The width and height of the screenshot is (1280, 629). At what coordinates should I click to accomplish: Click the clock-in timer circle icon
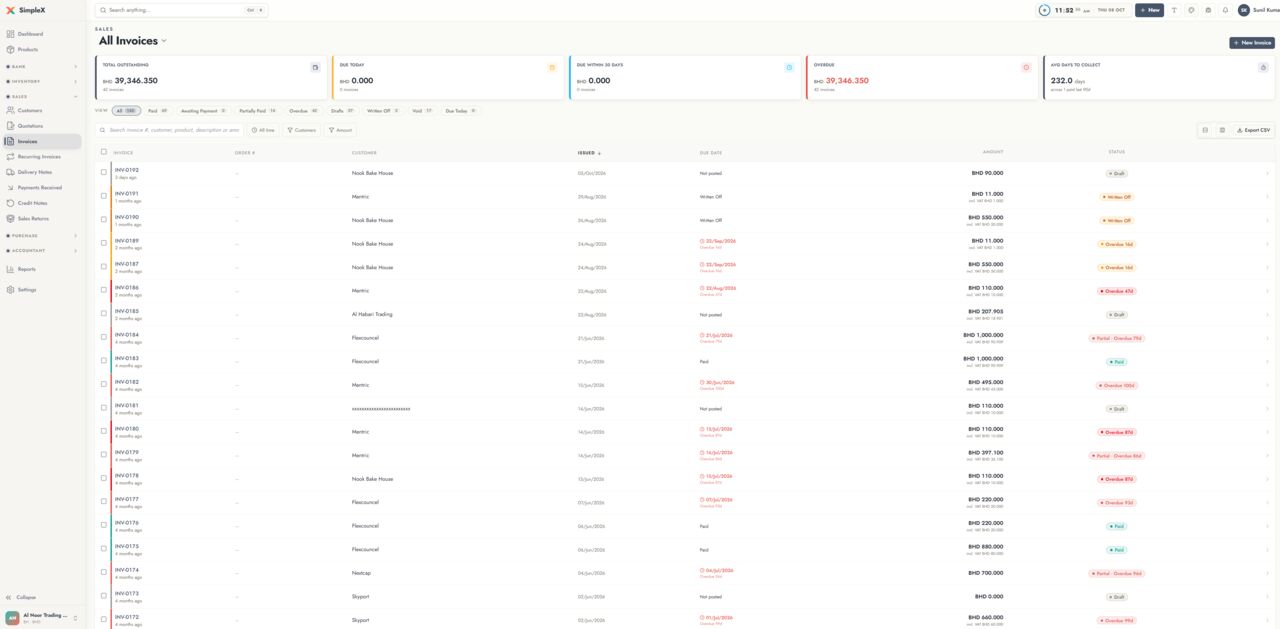1045,10
